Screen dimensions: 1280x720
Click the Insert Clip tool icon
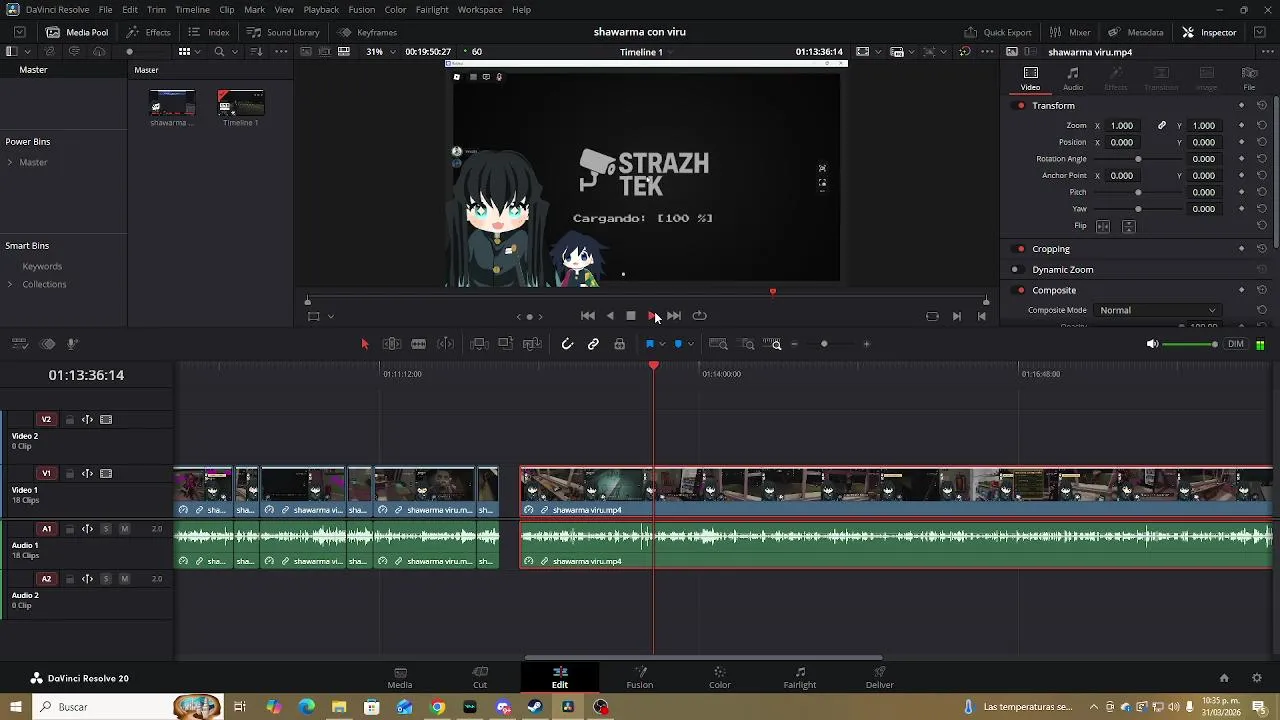point(480,344)
